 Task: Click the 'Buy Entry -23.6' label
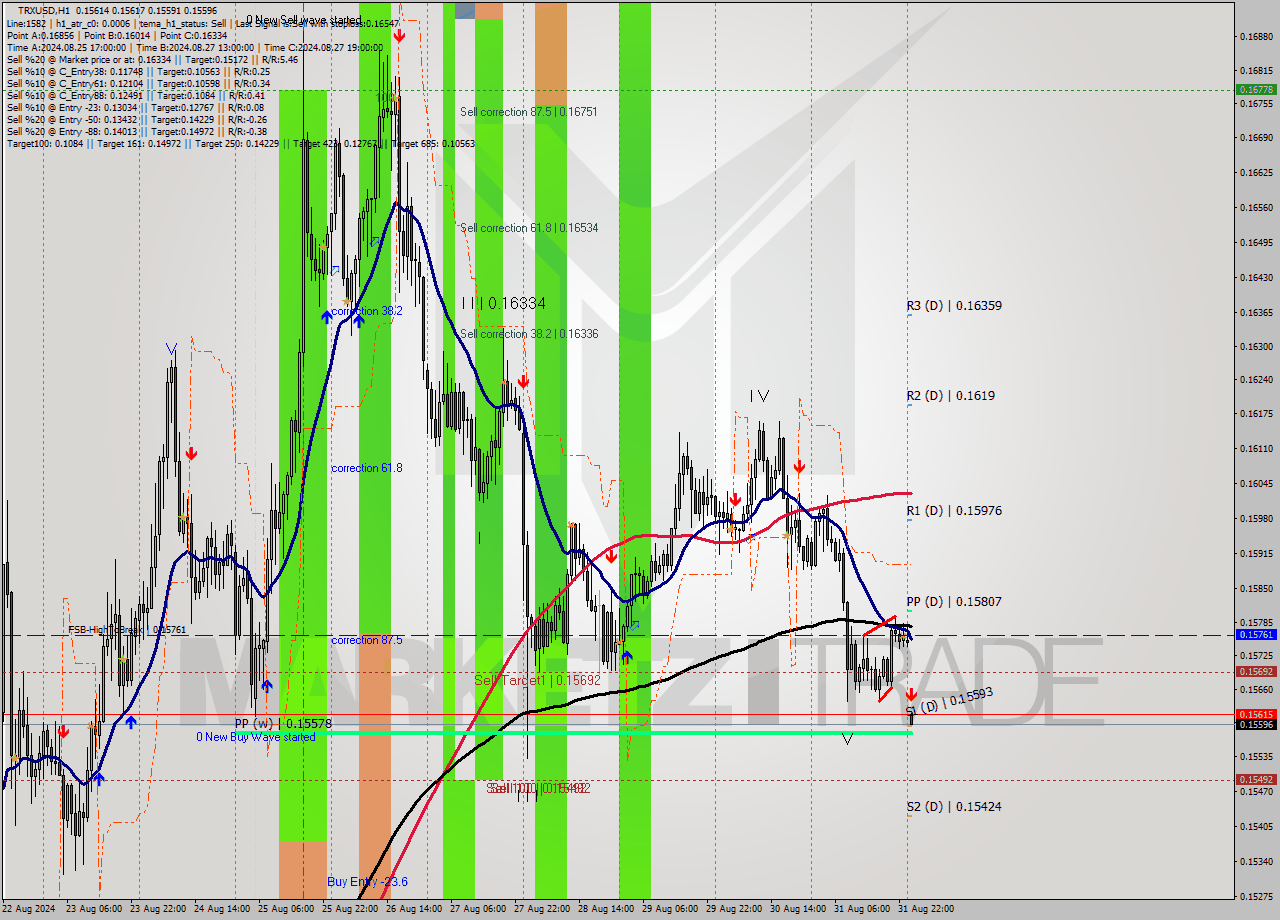click(367, 882)
